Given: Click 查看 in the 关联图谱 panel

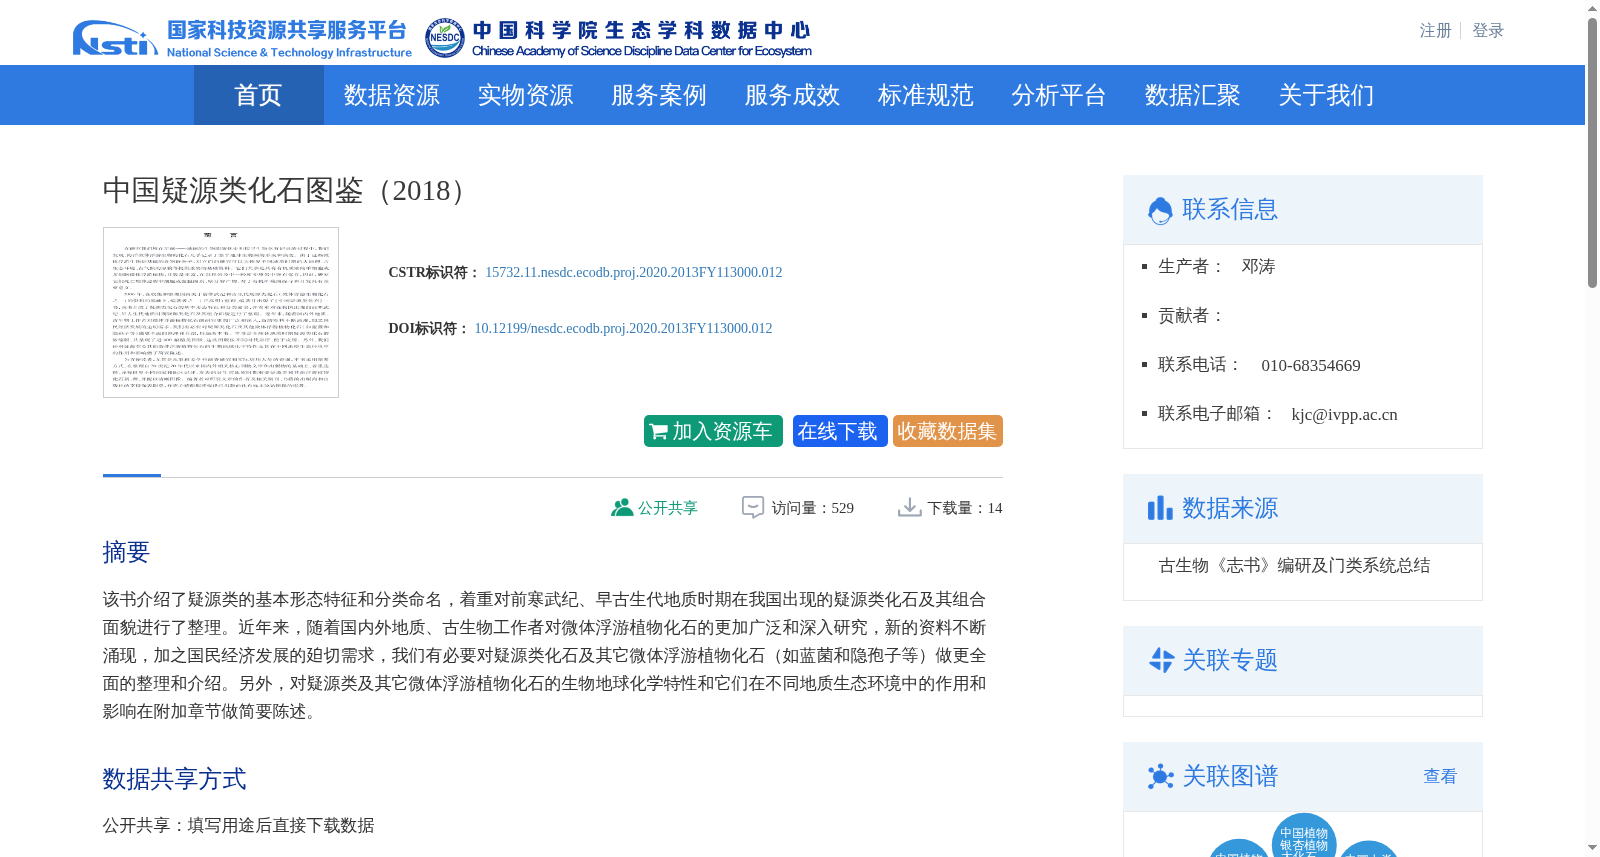Looking at the screenshot, I should click(1440, 776).
